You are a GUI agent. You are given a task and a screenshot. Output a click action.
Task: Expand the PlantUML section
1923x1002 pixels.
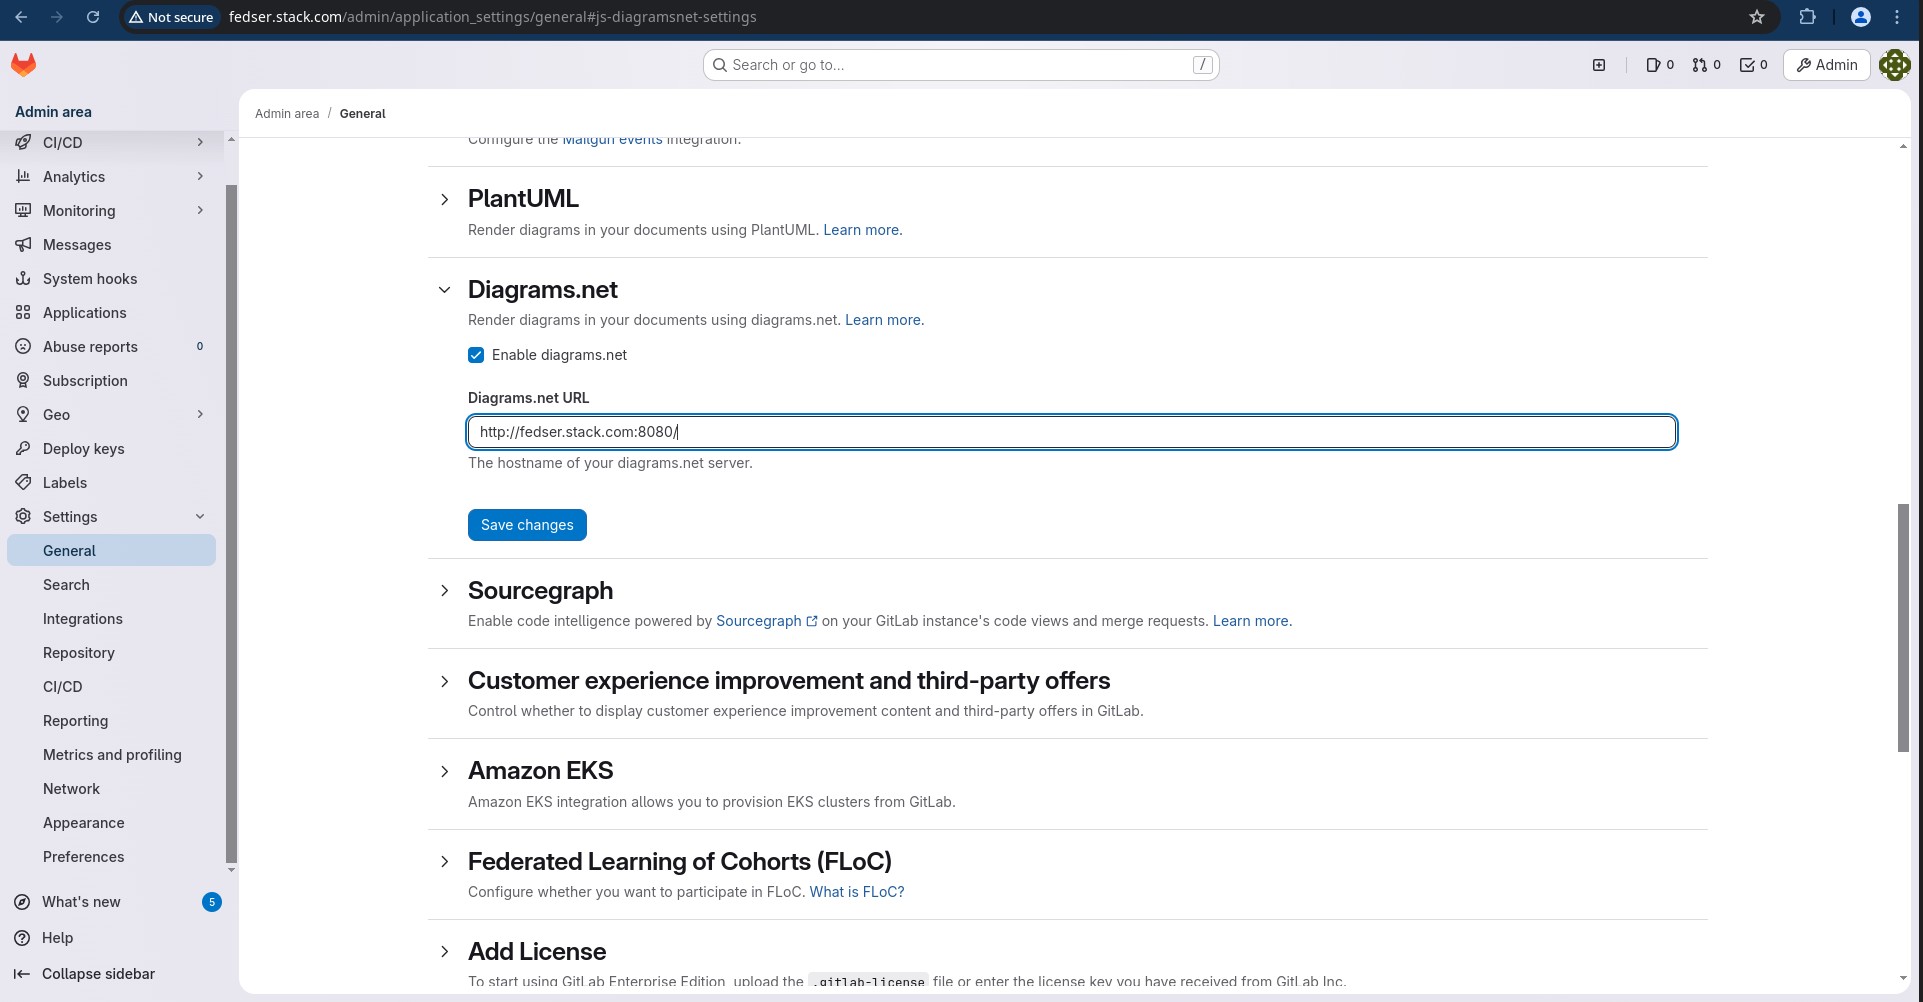[444, 199]
